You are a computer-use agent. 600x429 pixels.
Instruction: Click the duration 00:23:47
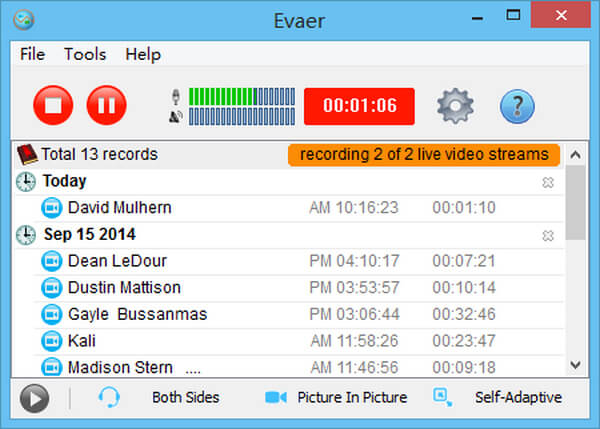(464, 341)
